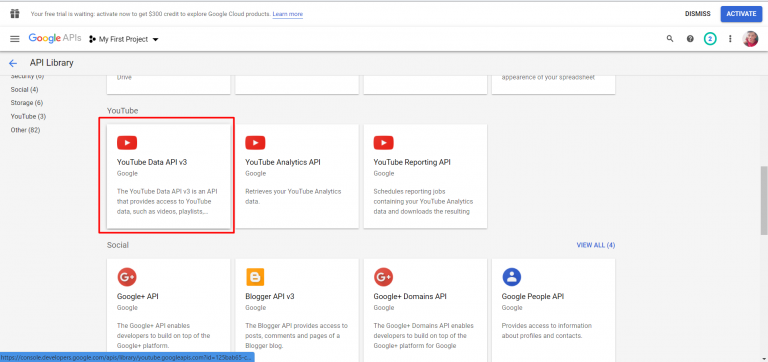
Task: Open the help question mark icon
Action: point(690,39)
